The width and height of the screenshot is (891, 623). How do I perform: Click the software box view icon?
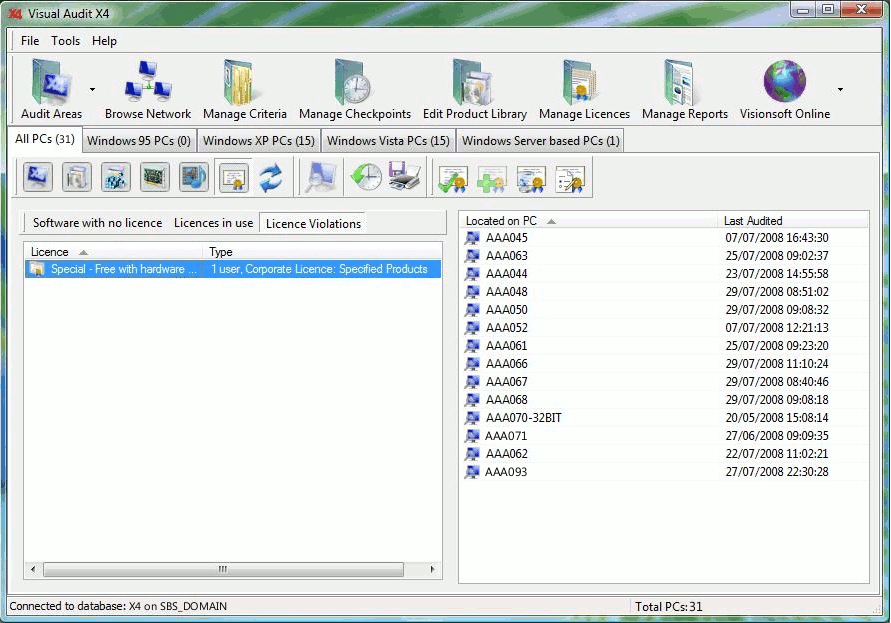coord(77,177)
